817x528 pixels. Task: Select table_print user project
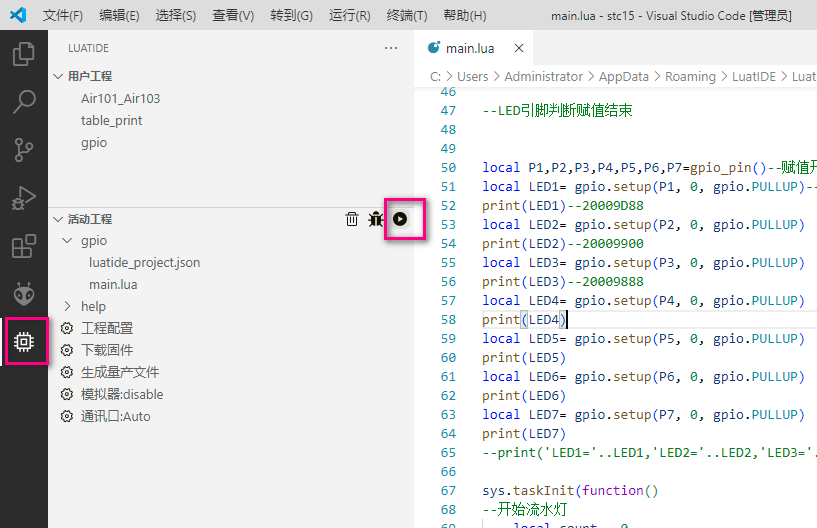[112, 120]
